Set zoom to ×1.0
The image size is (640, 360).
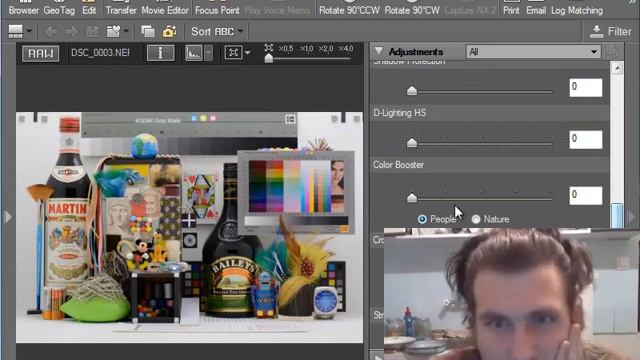(x=307, y=49)
